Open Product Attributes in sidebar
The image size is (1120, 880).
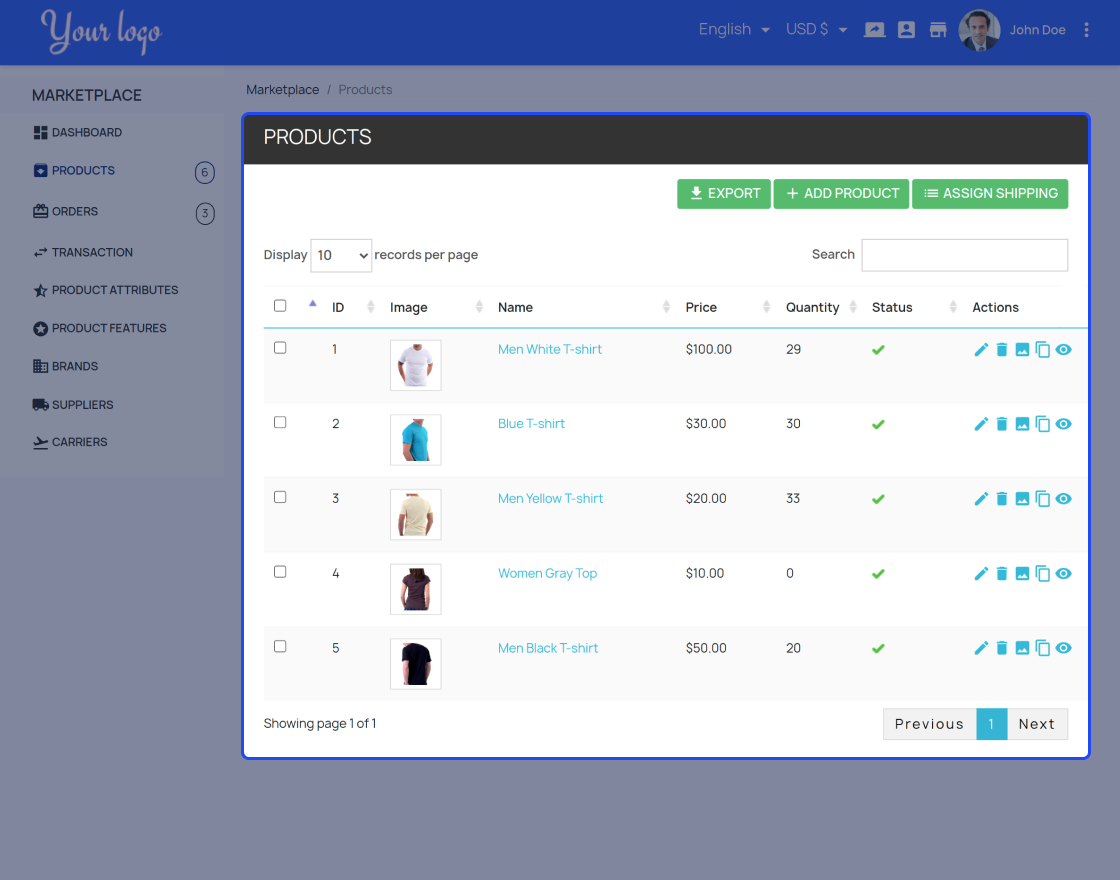pyautogui.click(x=106, y=290)
